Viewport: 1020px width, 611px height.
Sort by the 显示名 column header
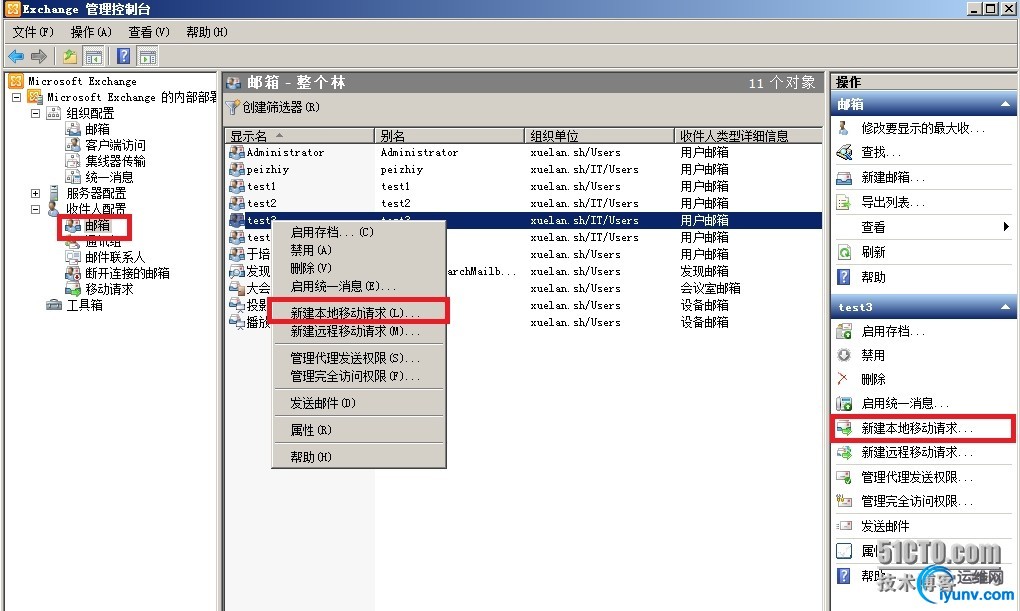(x=300, y=136)
